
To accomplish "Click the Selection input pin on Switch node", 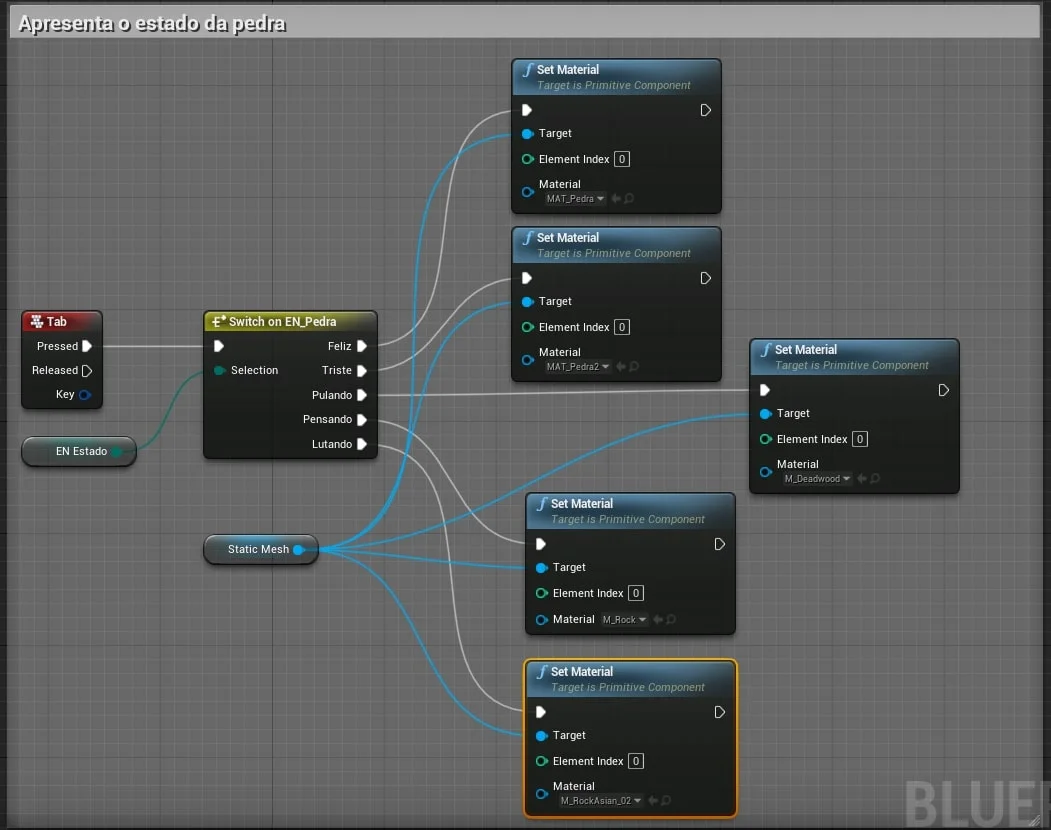I will click(x=219, y=371).
